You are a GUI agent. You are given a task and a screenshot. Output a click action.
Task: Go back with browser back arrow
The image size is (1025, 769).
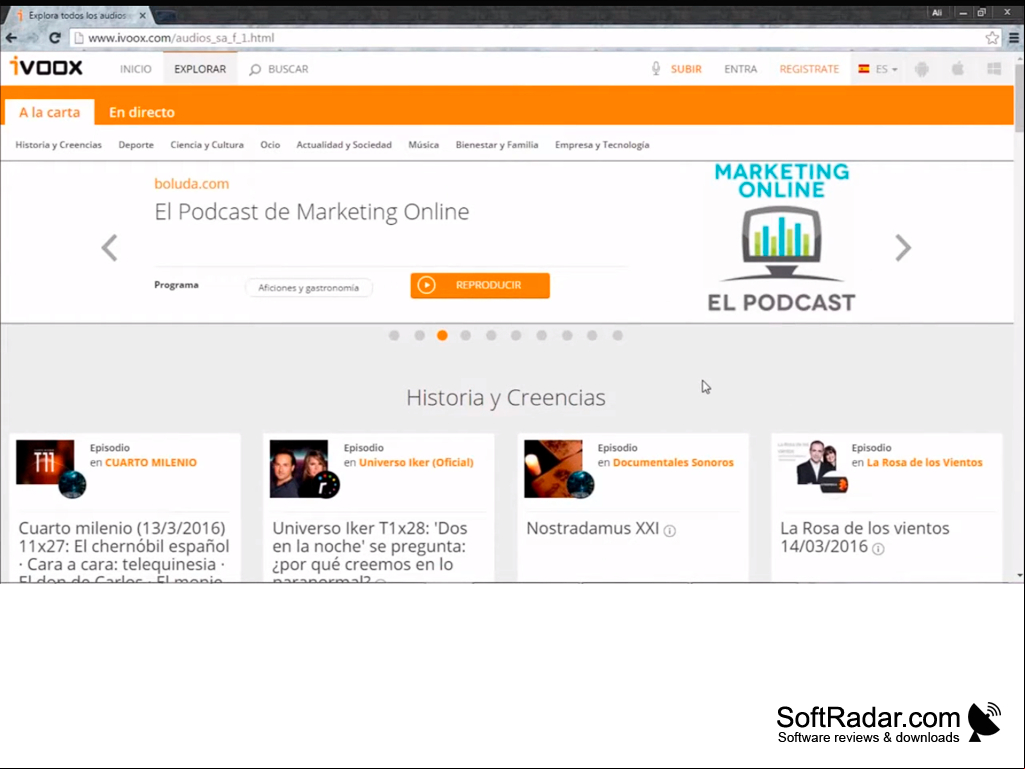point(11,38)
